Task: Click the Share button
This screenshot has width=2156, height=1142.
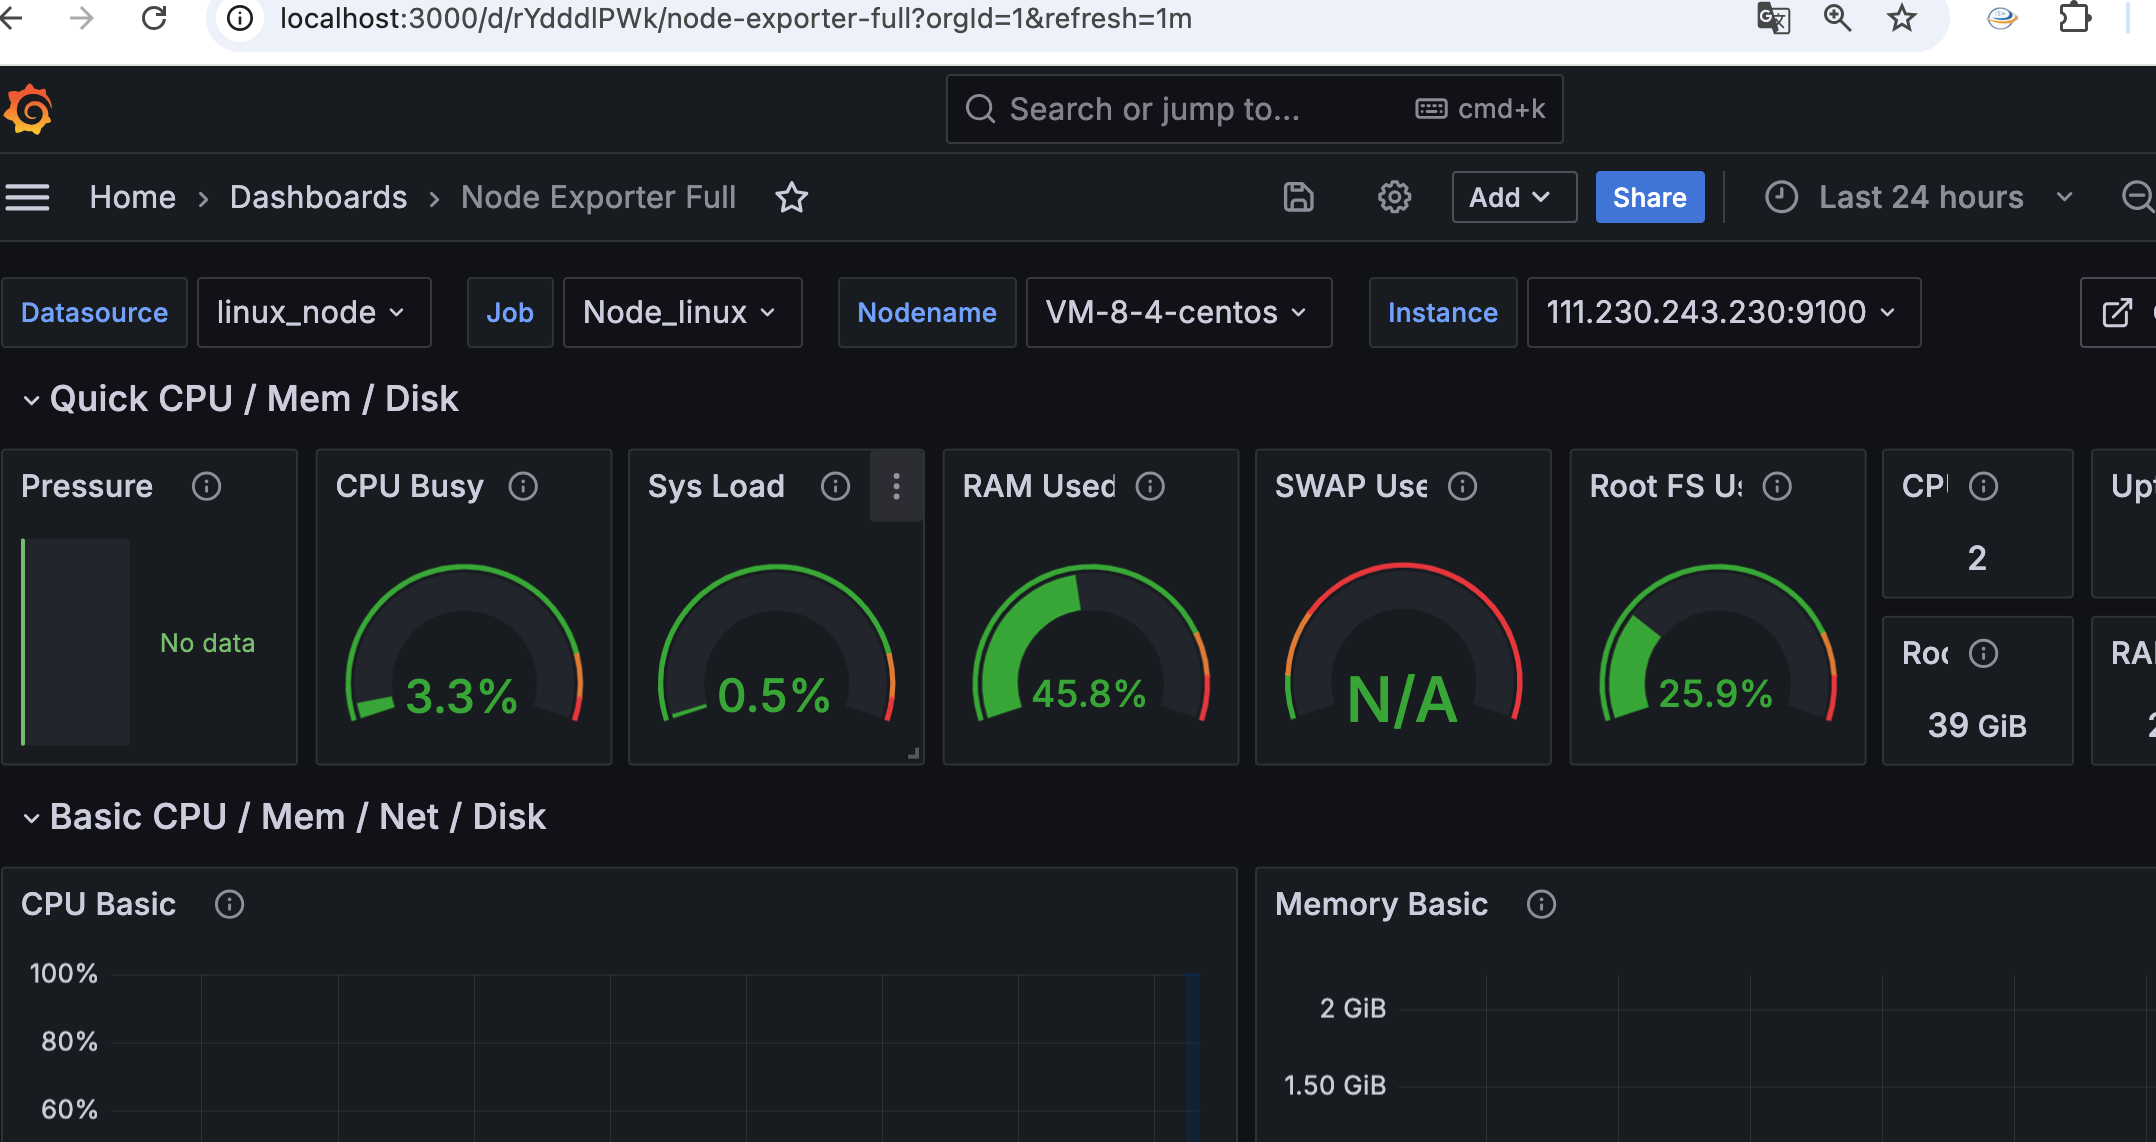Action: (x=1649, y=197)
